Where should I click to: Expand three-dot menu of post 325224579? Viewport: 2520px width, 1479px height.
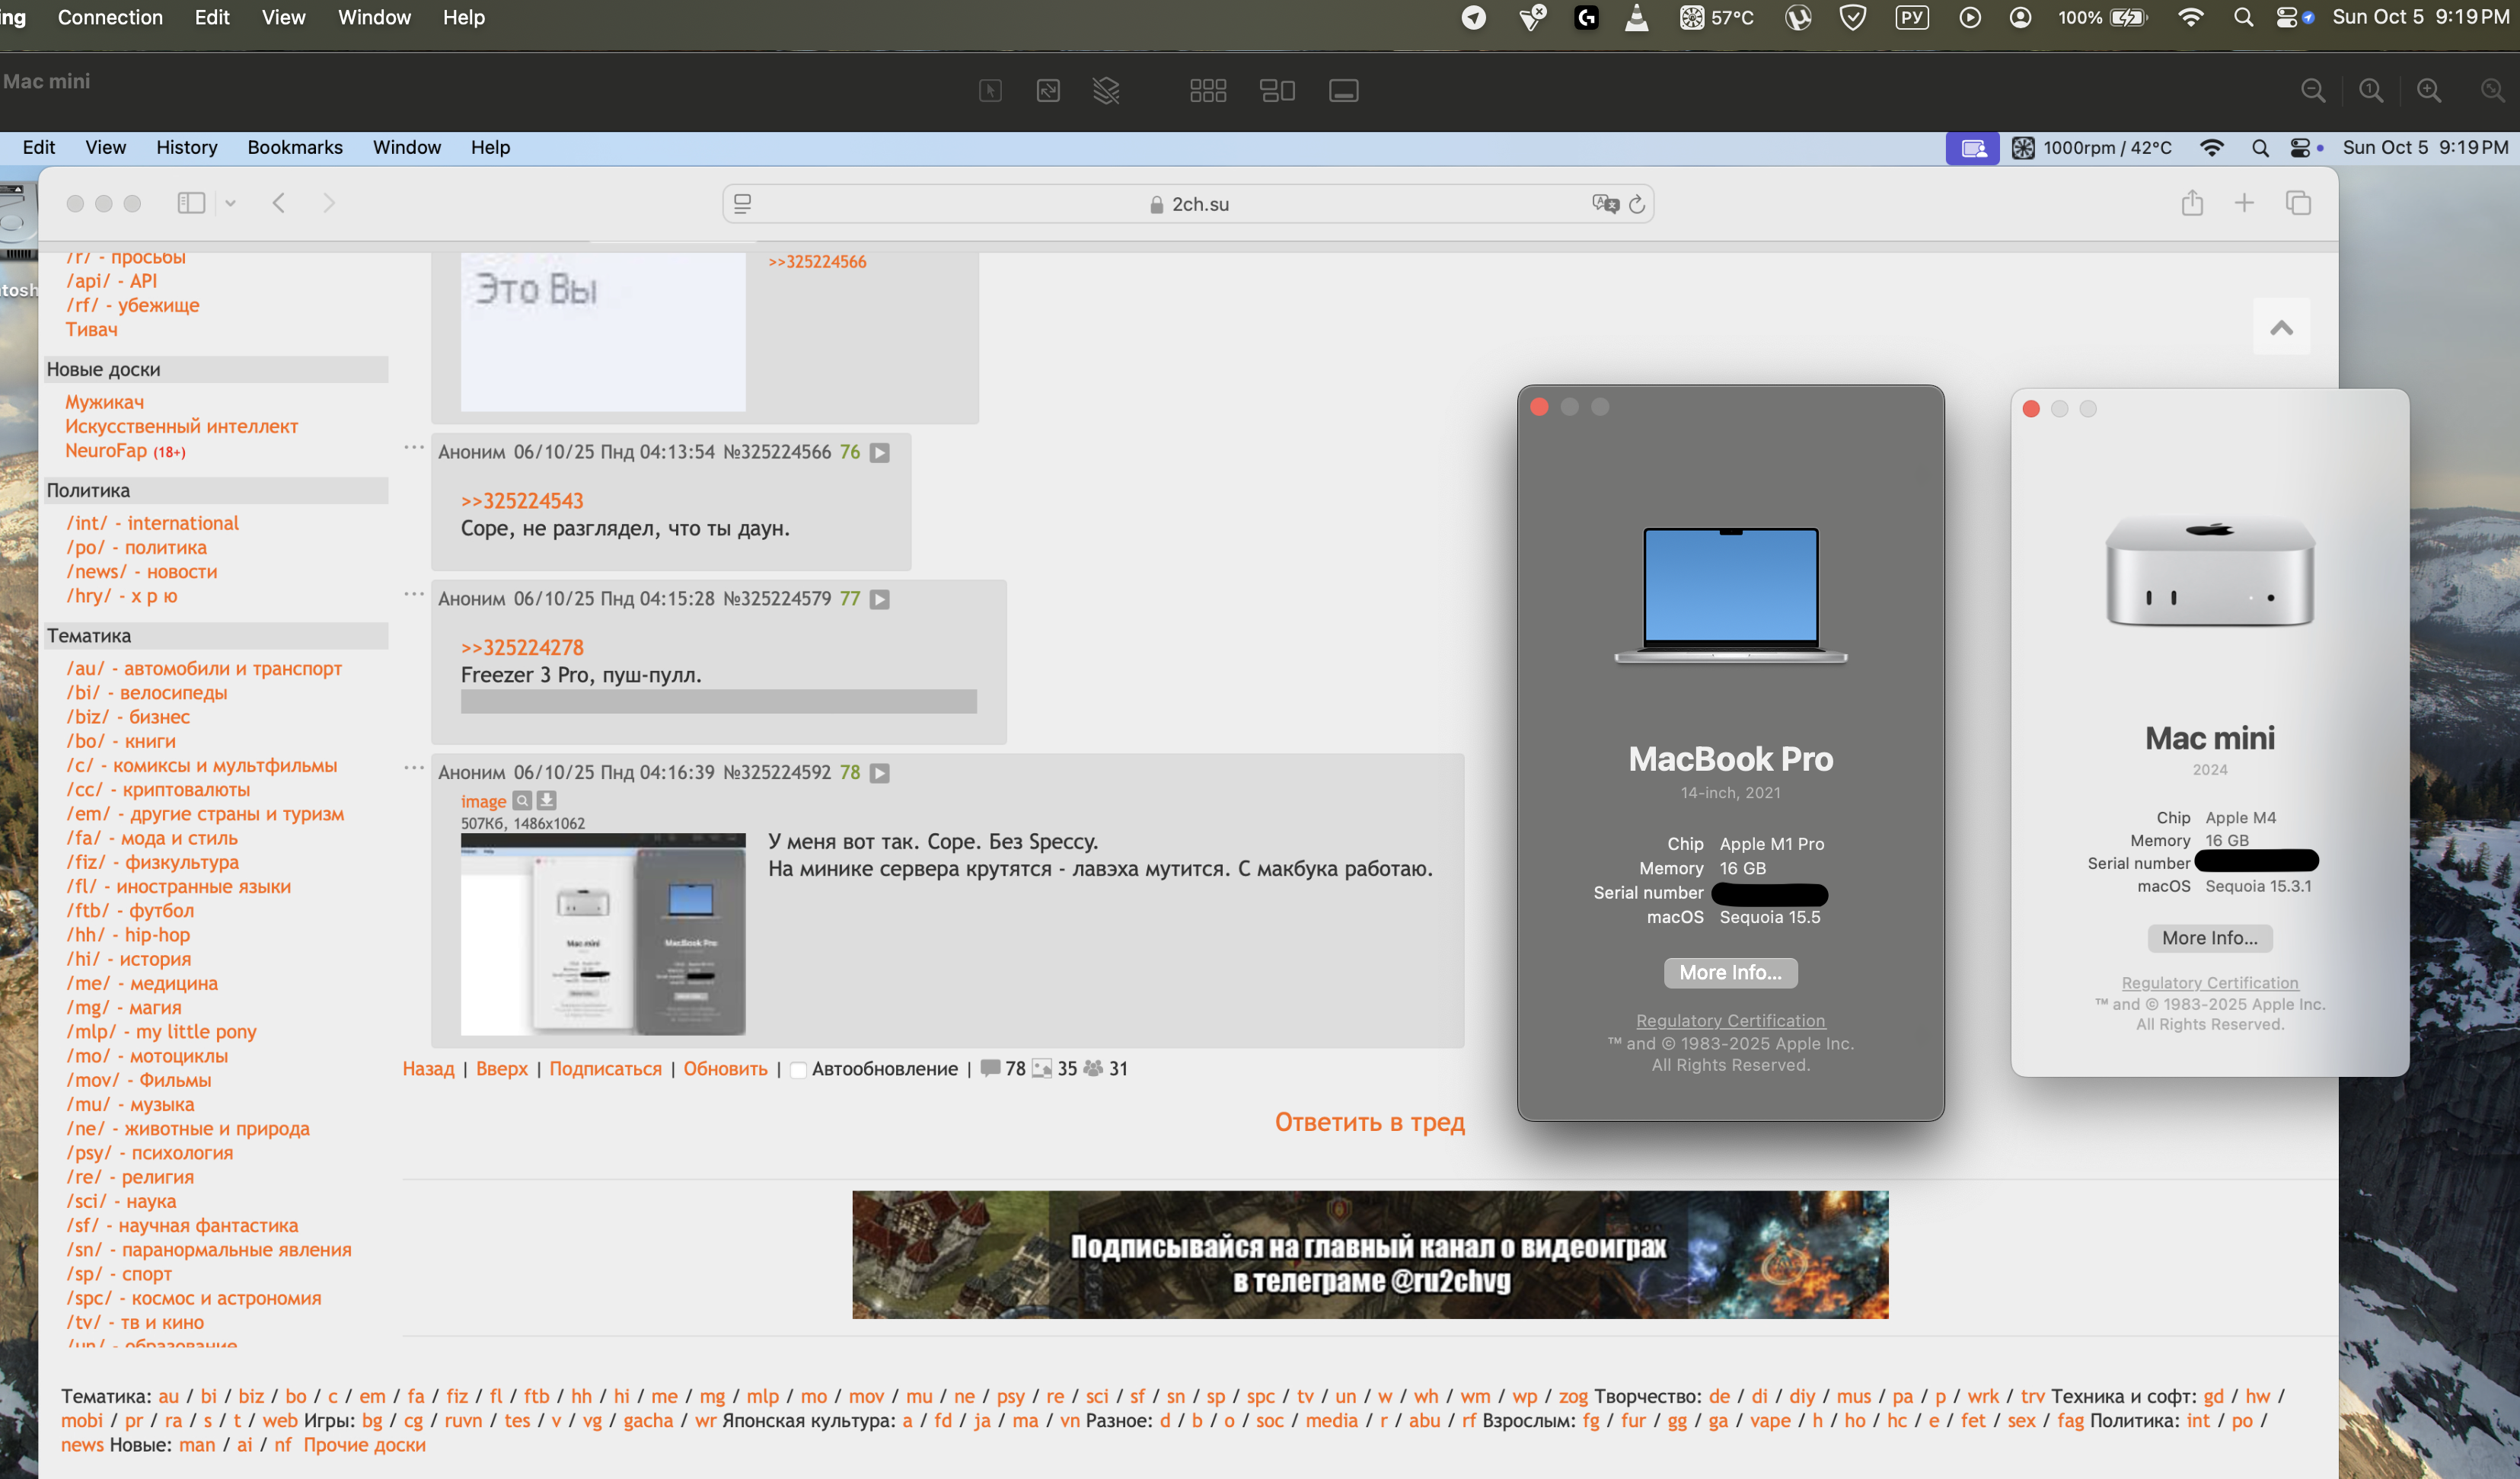[414, 594]
